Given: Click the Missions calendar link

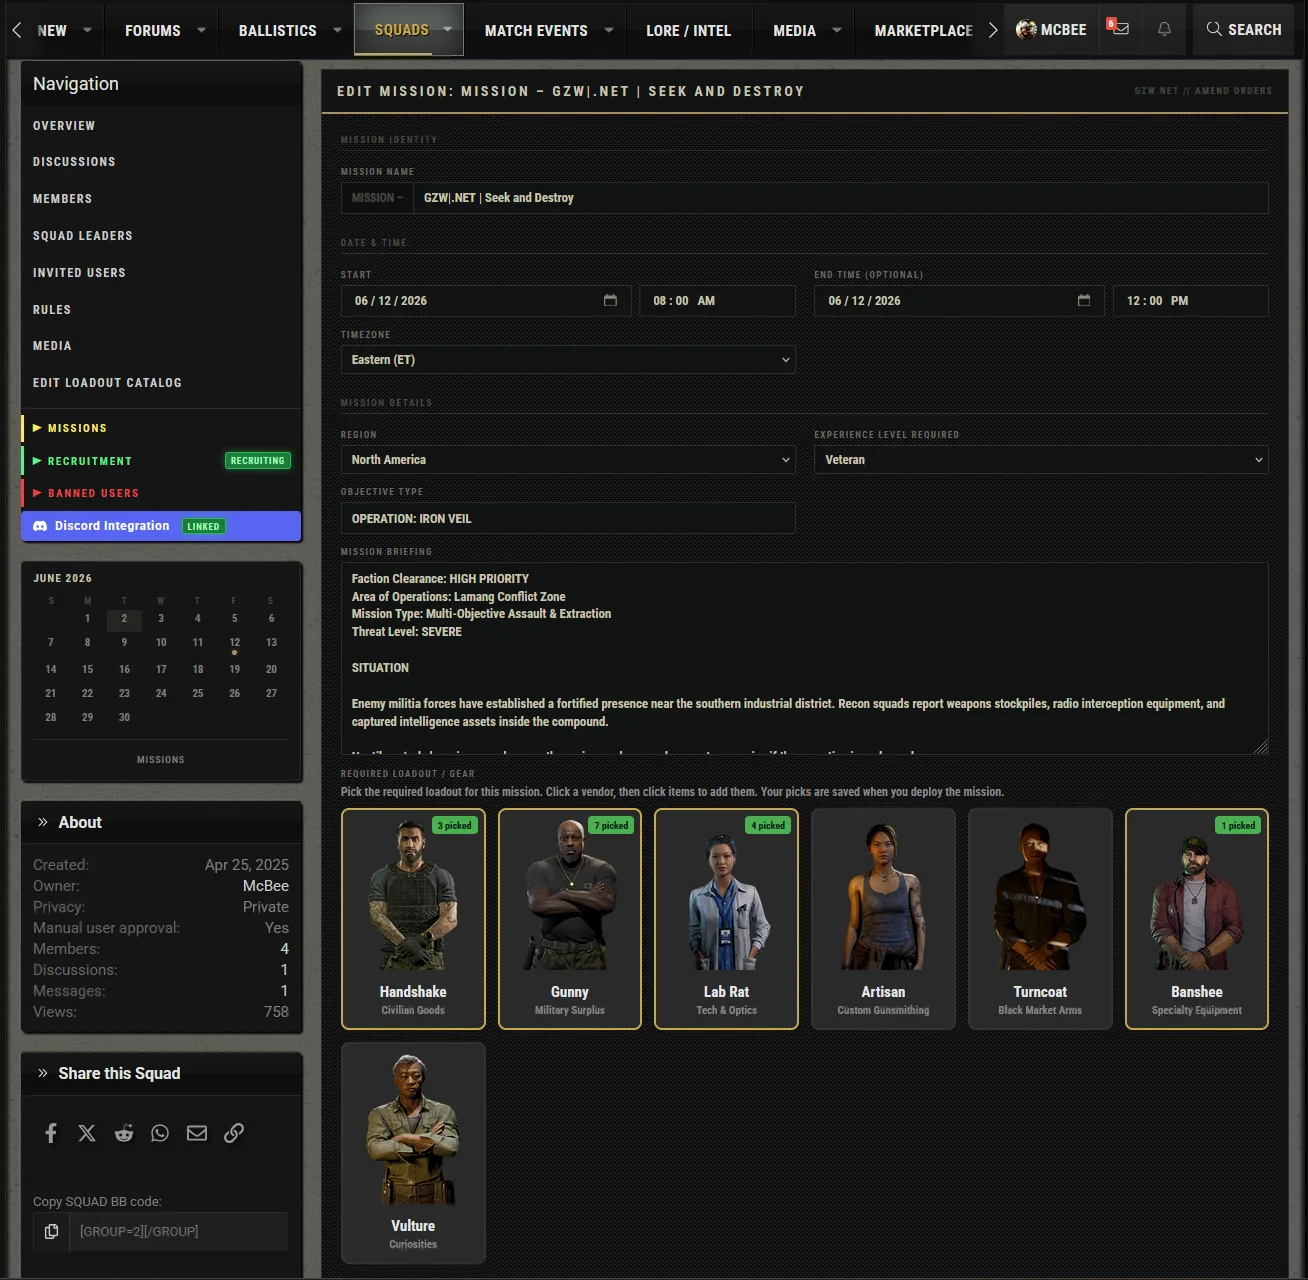Looking at the screenshot, I should click(161, 760).
